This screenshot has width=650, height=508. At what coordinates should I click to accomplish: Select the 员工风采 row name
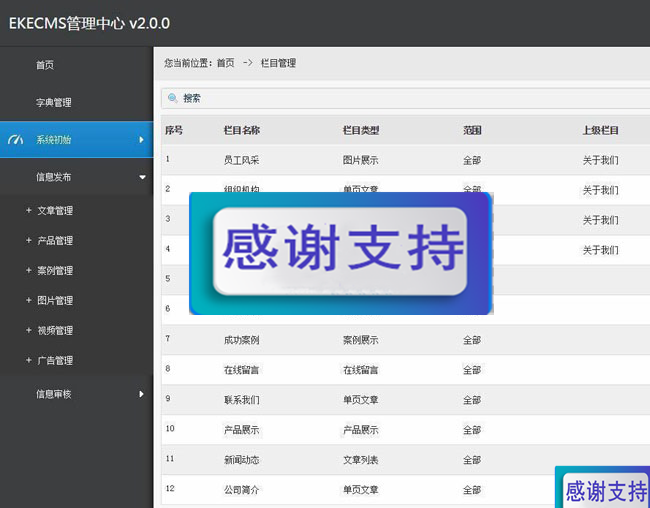click(242, 160)
